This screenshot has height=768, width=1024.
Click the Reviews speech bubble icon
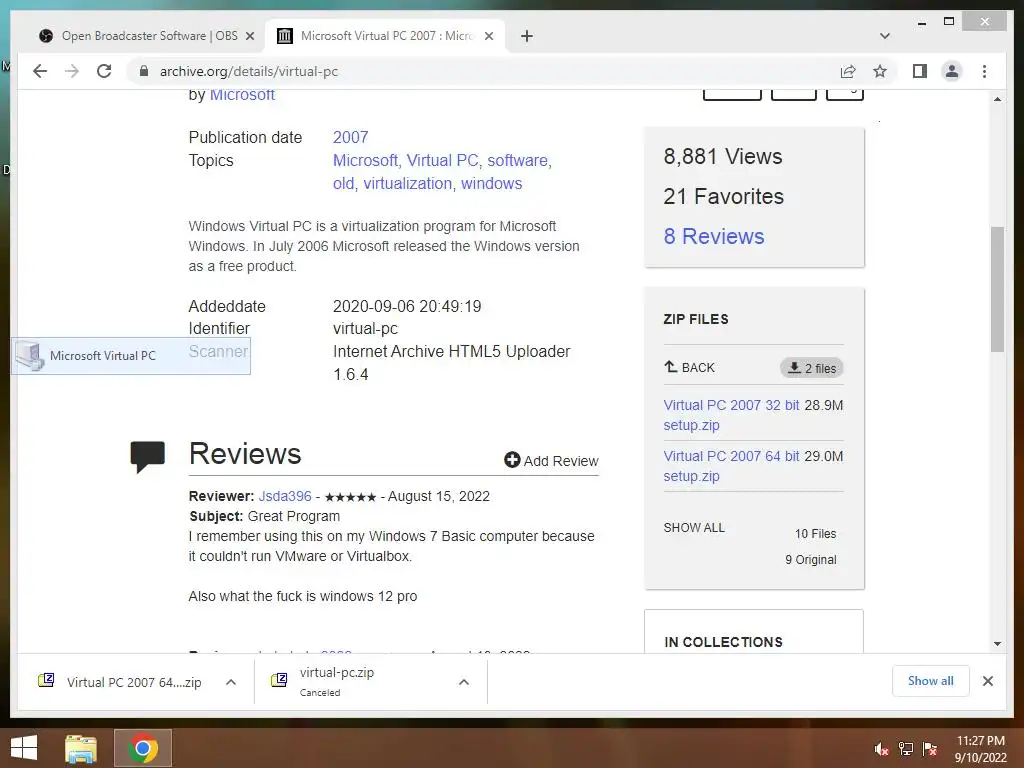coord(148,456)
